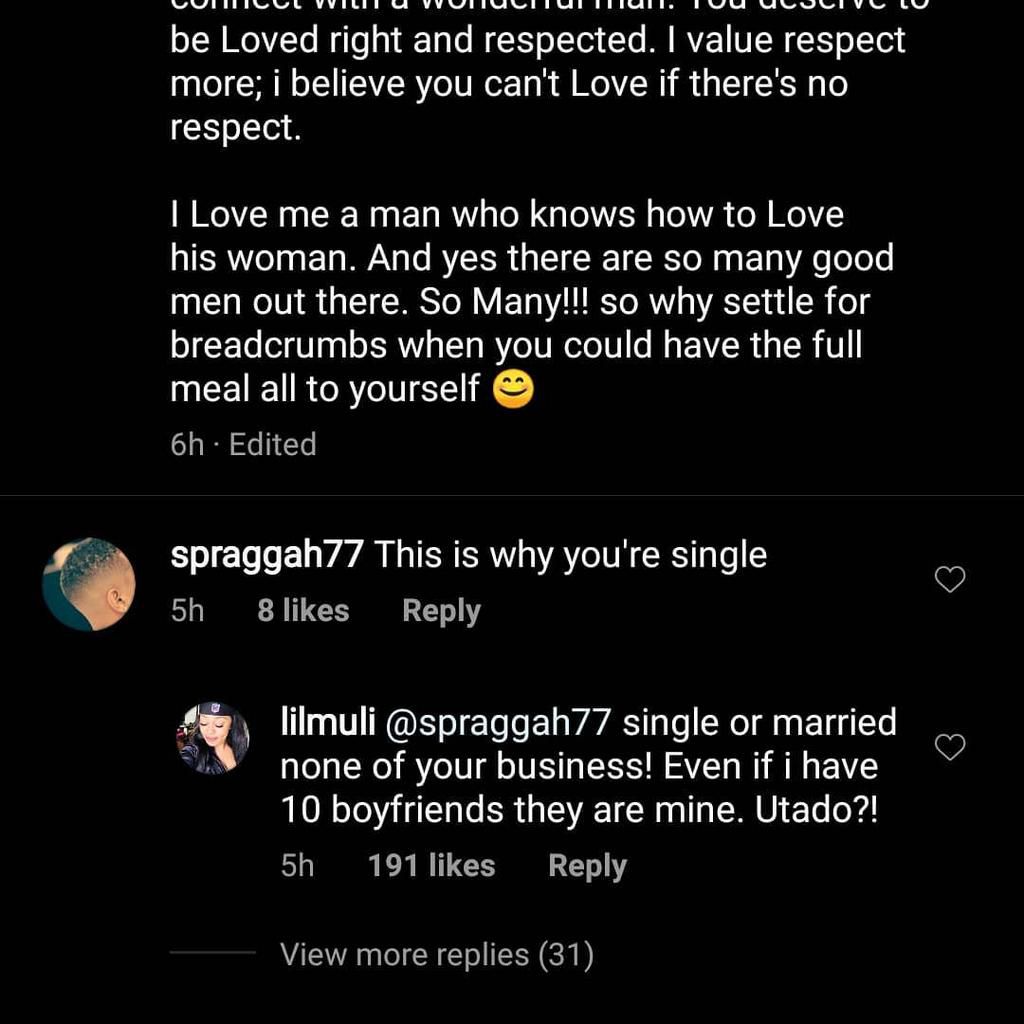Image resolution: width=1024 pixels, height=1024 pixels.
Task: Like spraggah77's comment via heart icon
Action: tap(950, 579)
